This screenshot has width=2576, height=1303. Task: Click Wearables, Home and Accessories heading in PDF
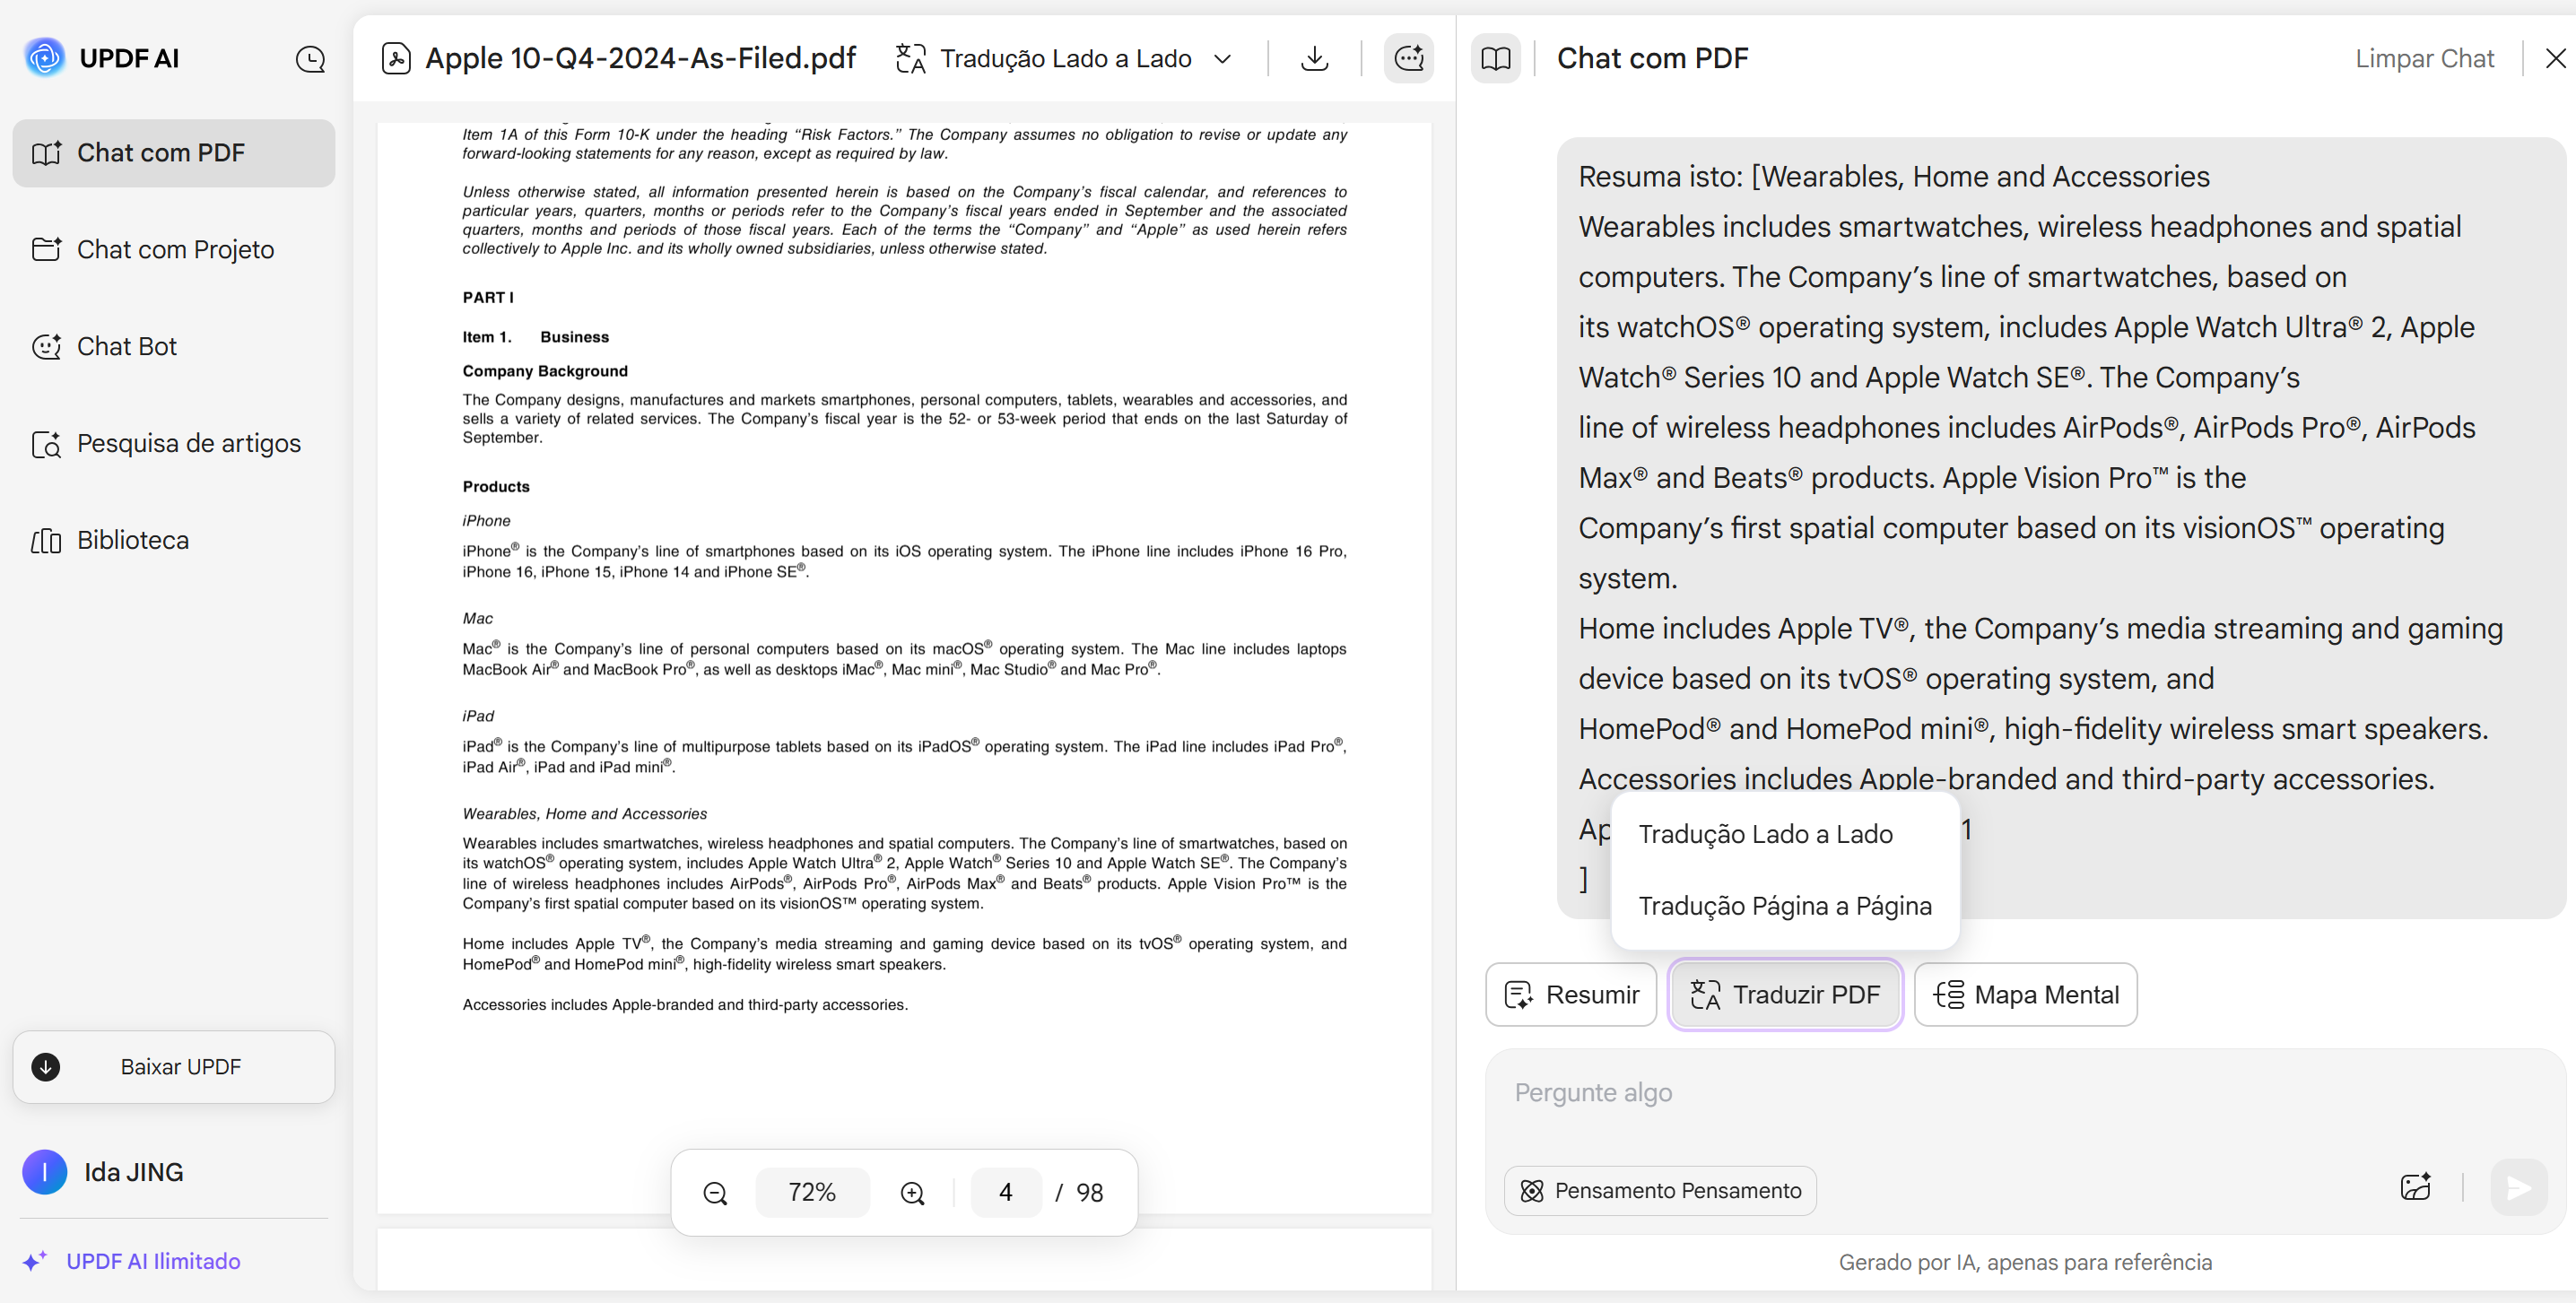[585, 814]
